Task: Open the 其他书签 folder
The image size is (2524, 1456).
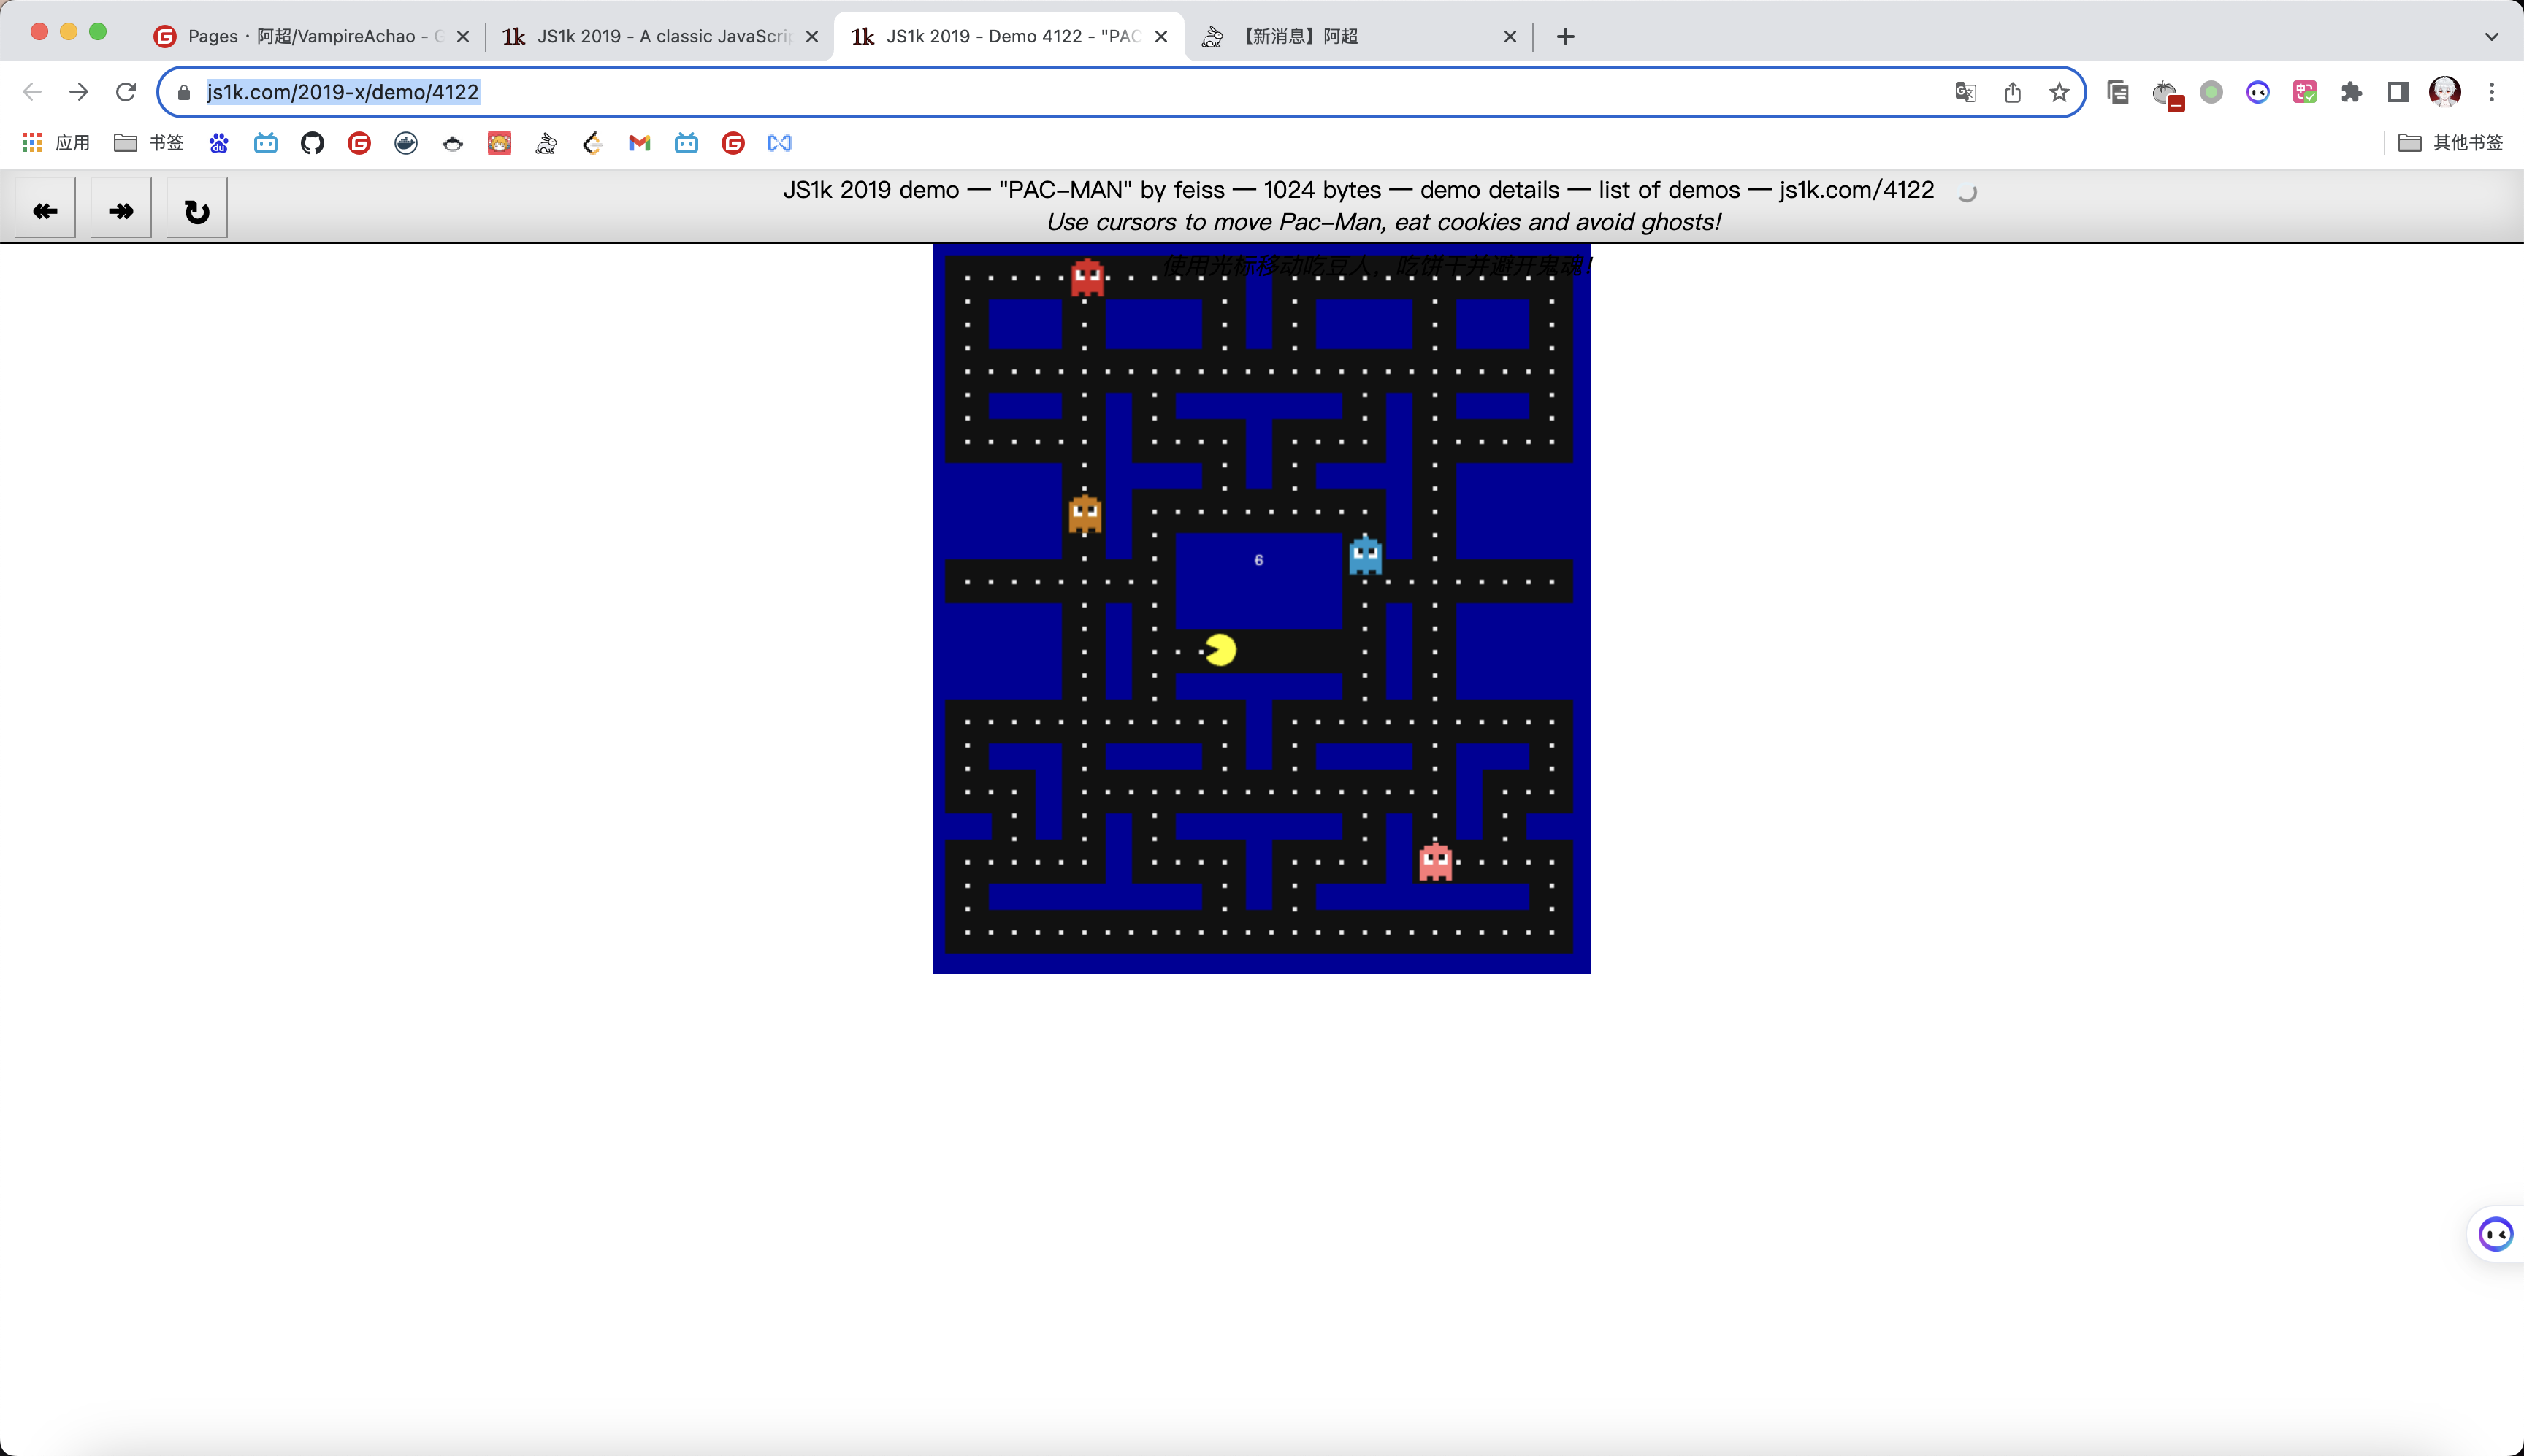Action: [2450, 143]
